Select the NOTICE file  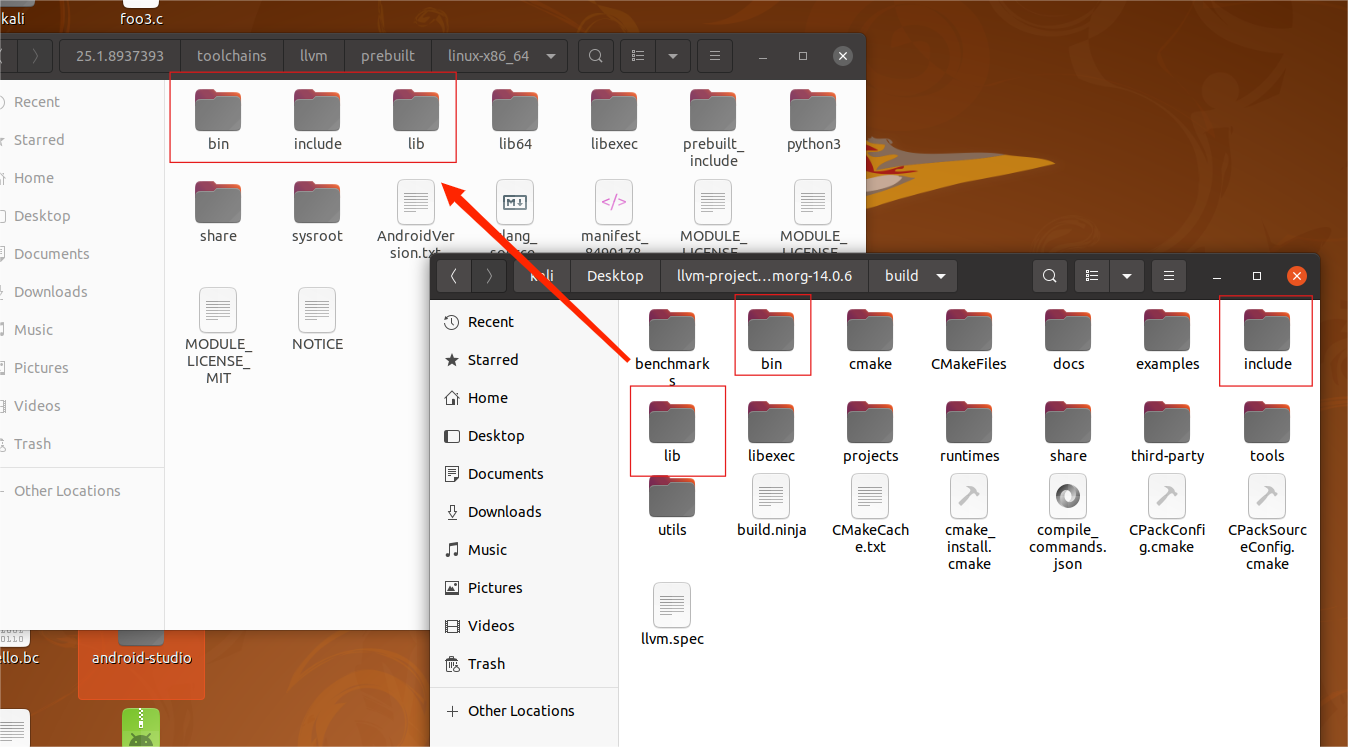[x=317, y=320]
